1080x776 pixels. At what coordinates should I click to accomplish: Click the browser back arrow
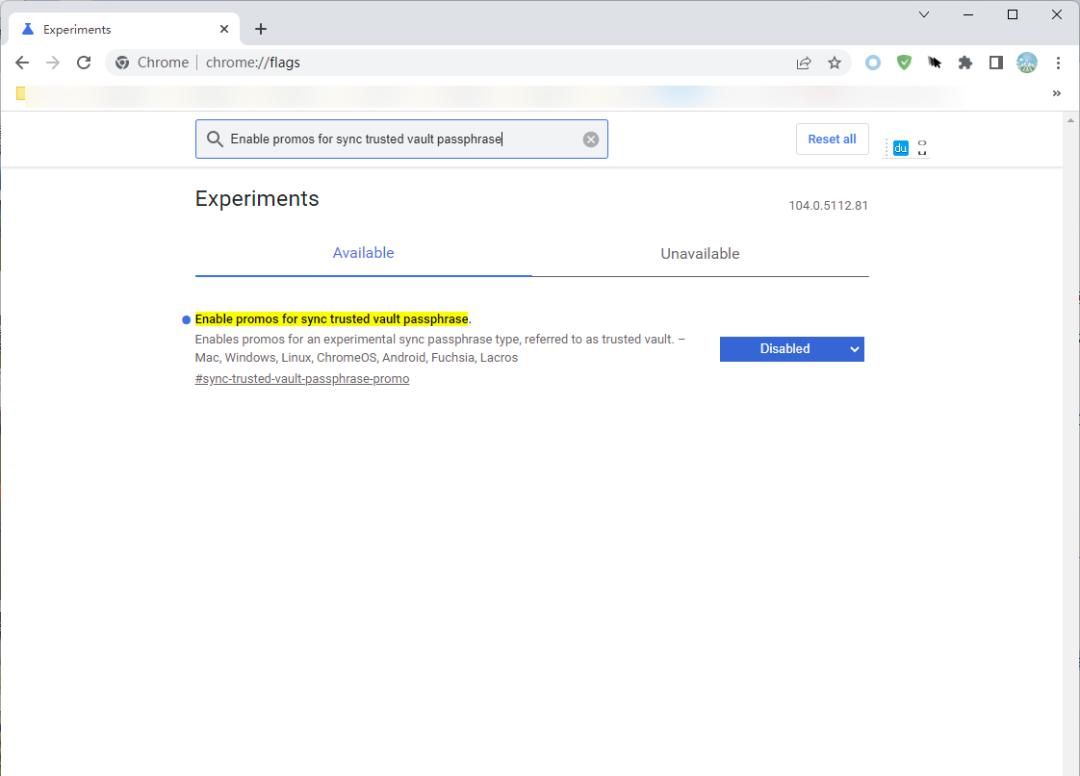pyautogui.click(x=22, y=62)
